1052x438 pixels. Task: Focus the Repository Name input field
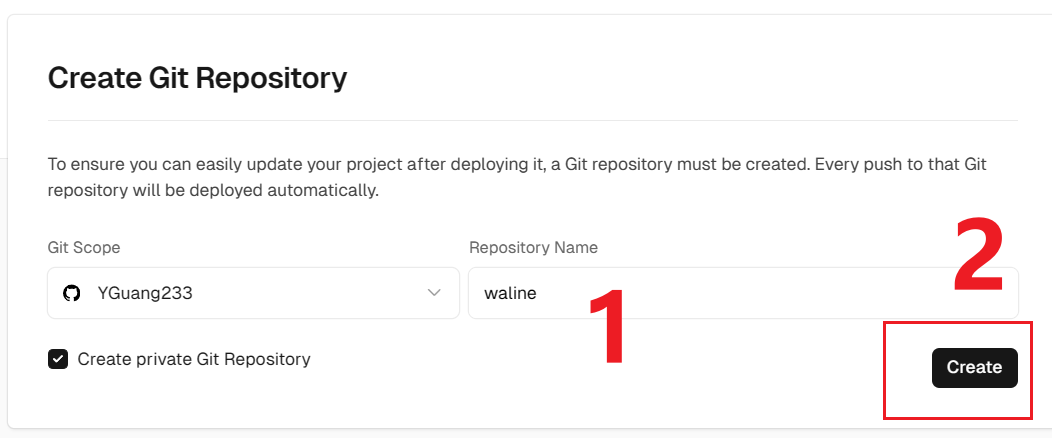click(x=700, y=293)
